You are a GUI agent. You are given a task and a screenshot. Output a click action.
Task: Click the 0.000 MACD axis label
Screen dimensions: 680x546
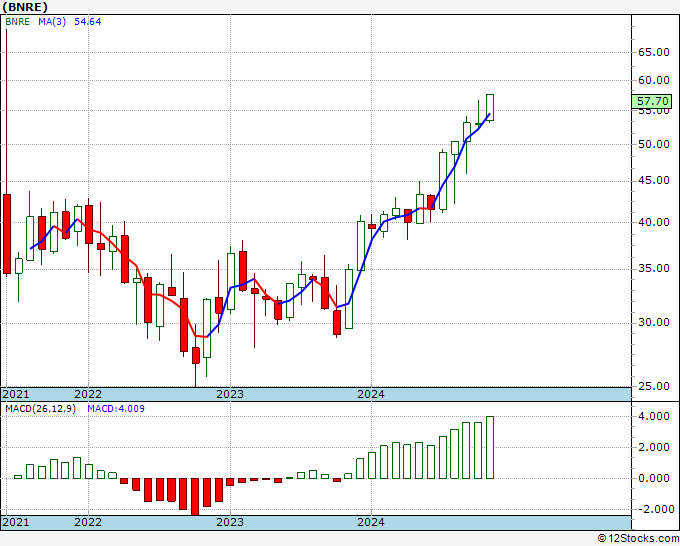coord(654,478)
